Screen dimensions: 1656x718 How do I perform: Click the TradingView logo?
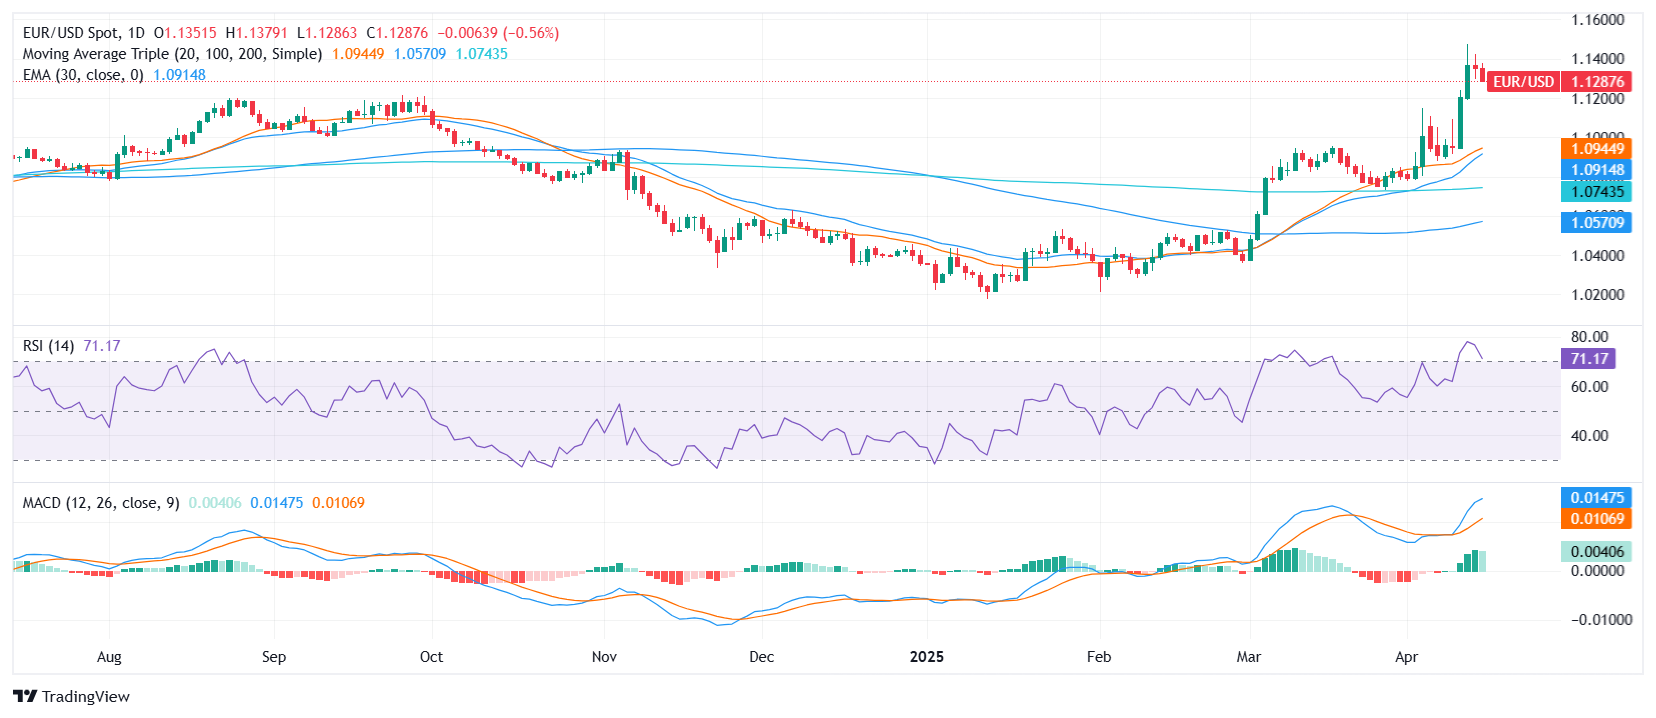(71, 696)
